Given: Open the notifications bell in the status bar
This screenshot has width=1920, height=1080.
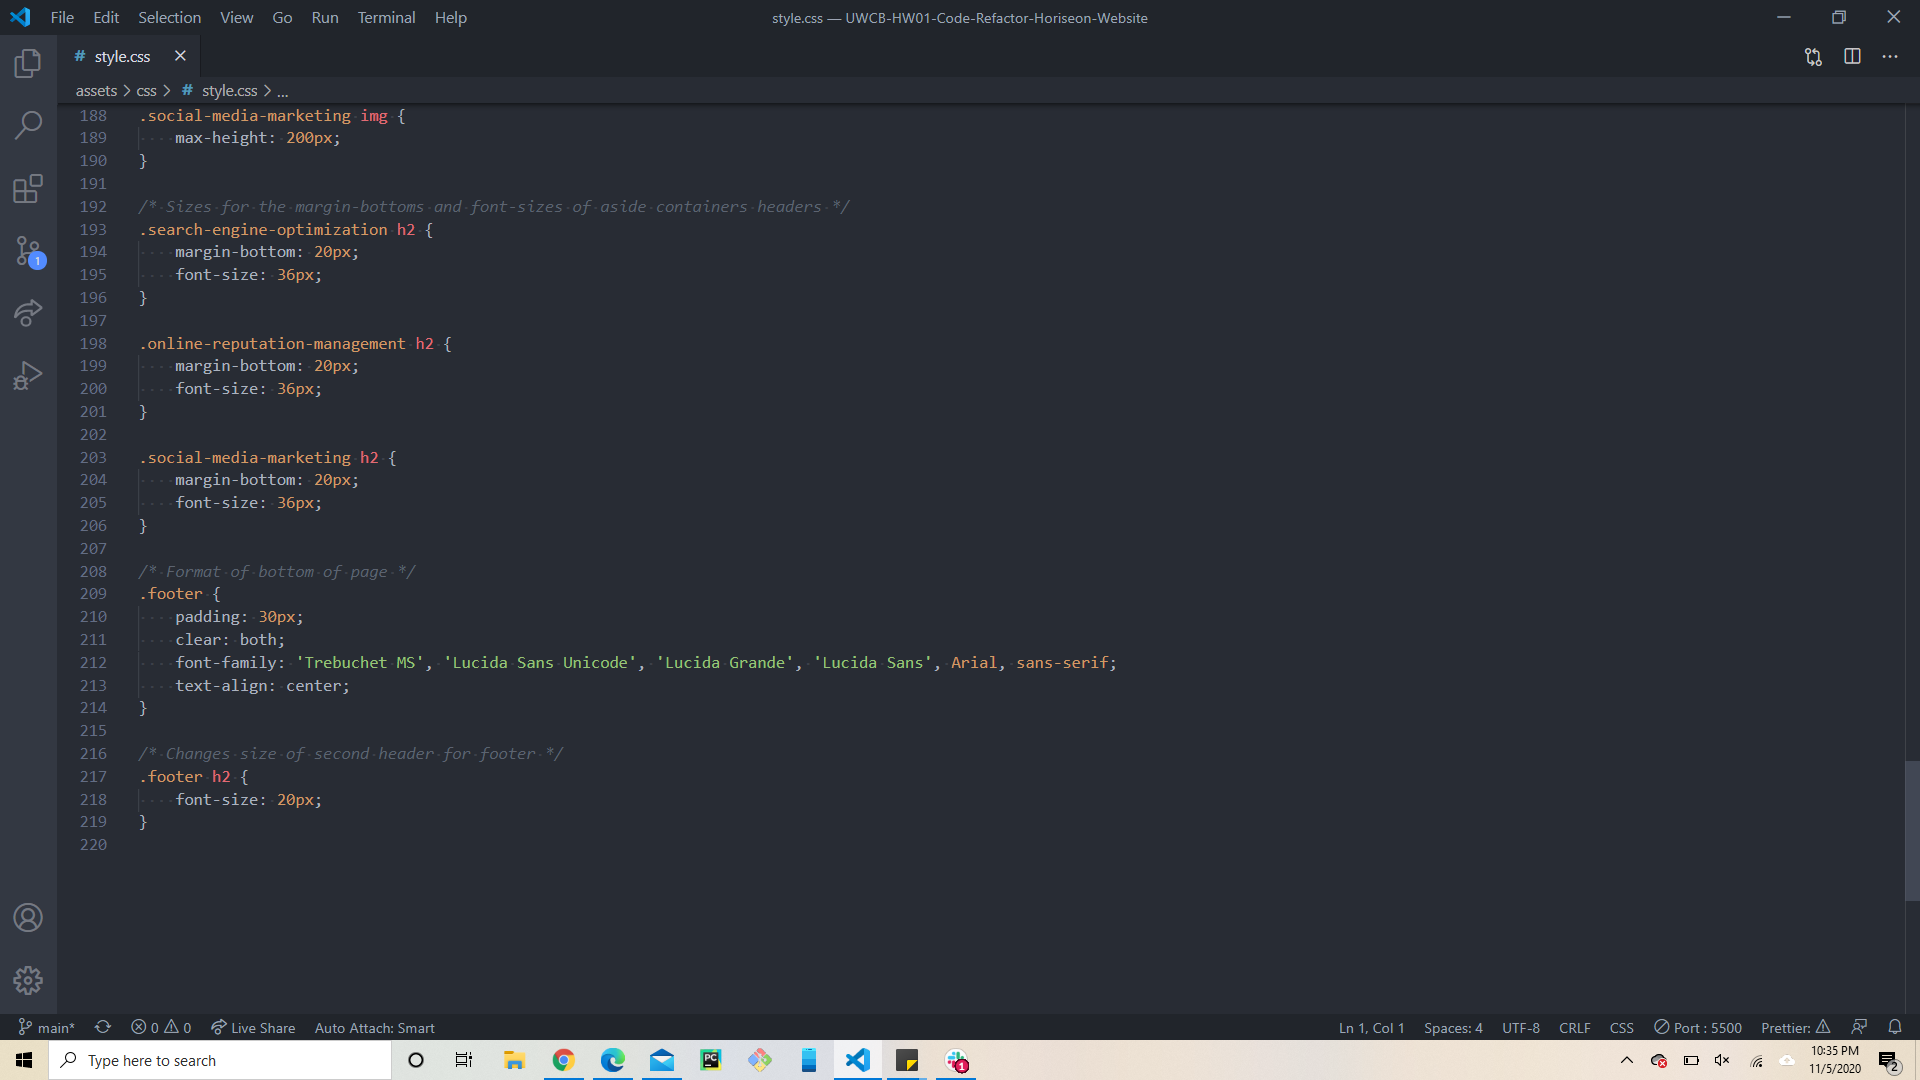Looking at the screenshot, I should pyautogui.click(x=1896, y=1027).
